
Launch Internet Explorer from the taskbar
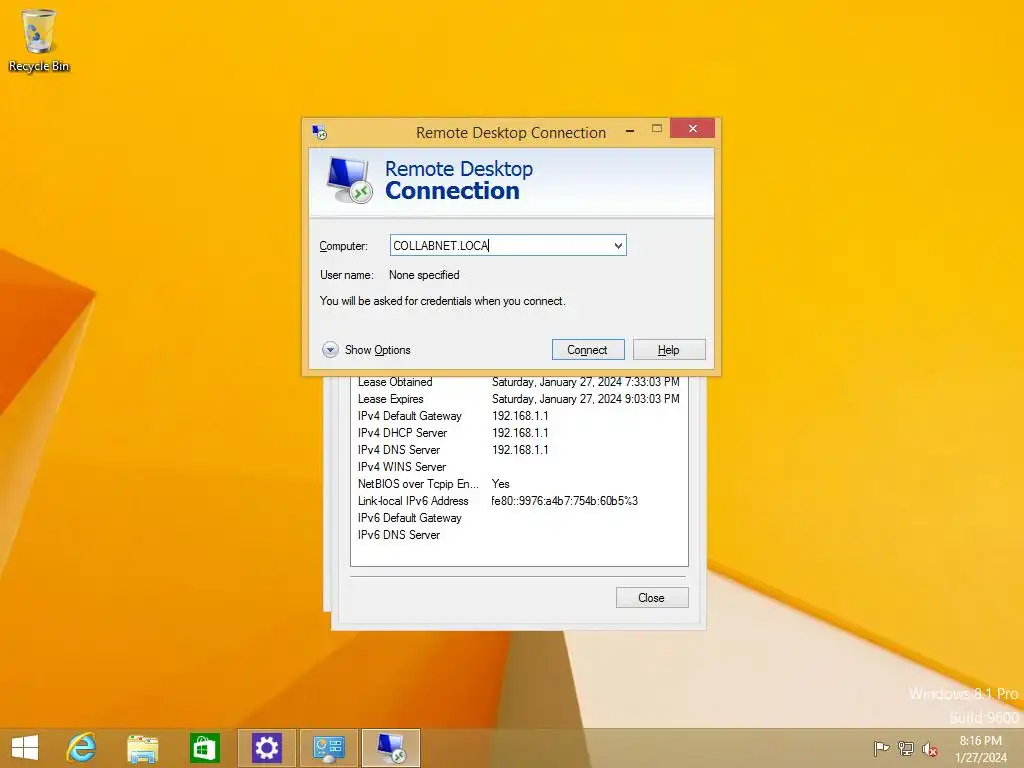click(x=81, y=748)
